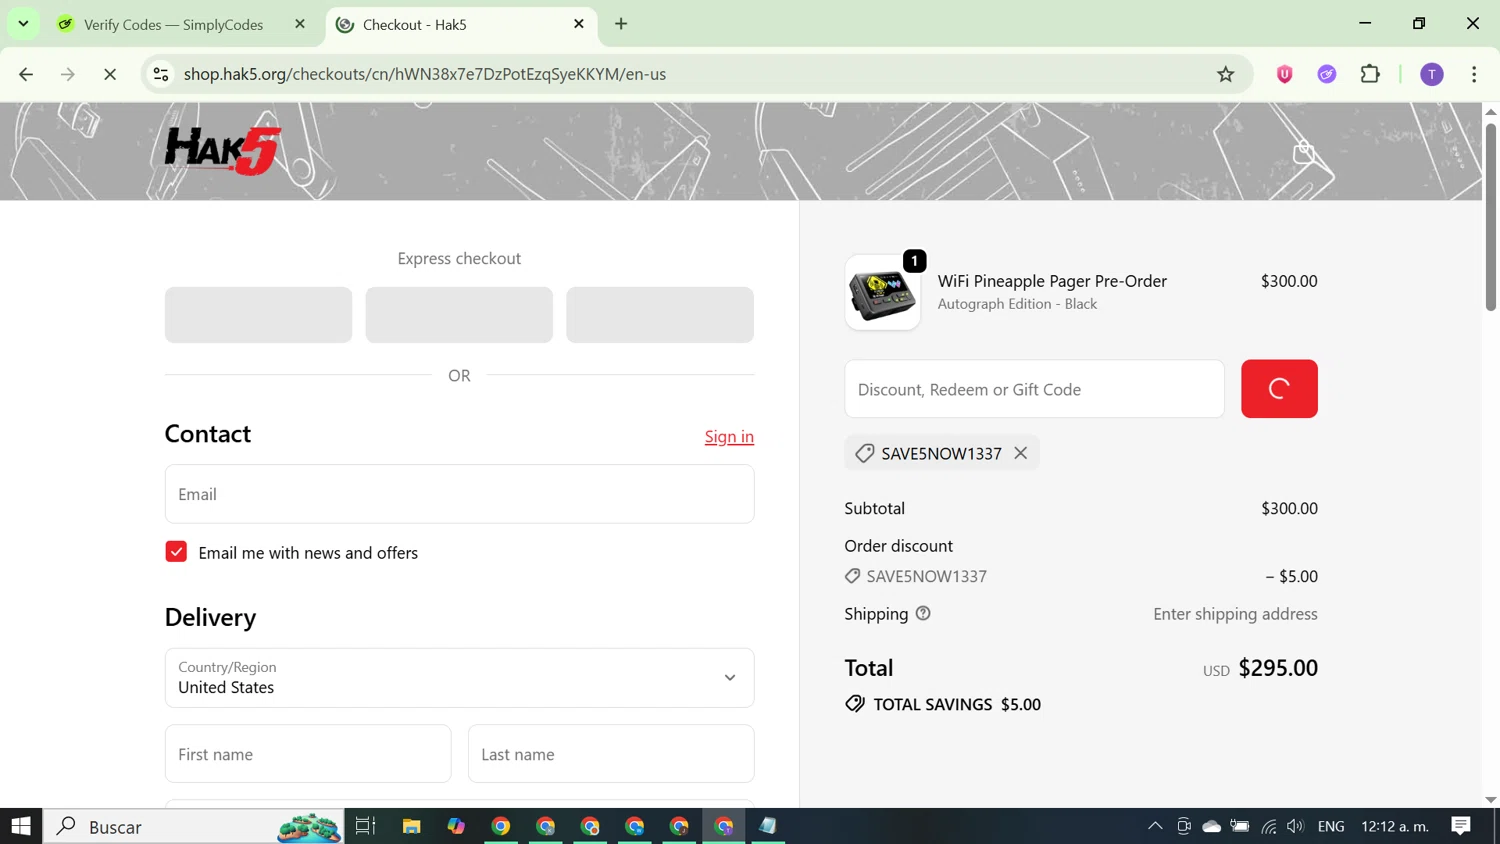This screenshot has width=1500, height=844.
Task: Open the Notepad app on taskbar
Action: click(767, 826)
